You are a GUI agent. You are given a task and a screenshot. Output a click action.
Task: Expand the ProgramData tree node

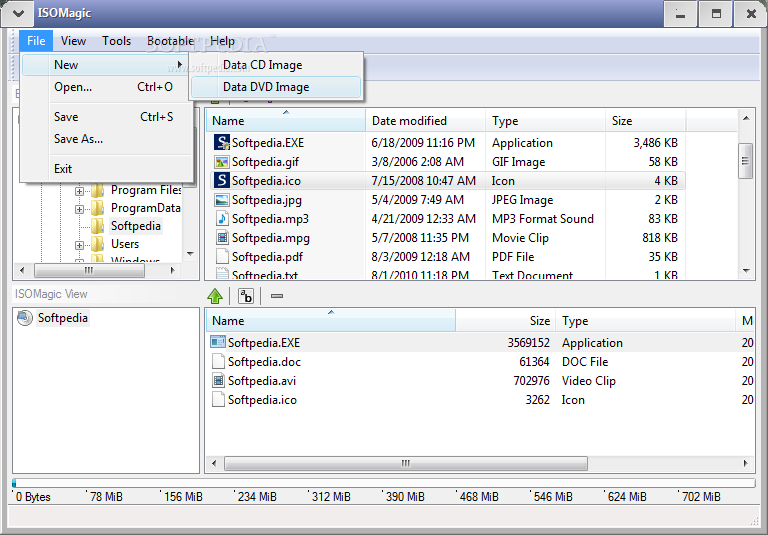[x=79, y=209]
